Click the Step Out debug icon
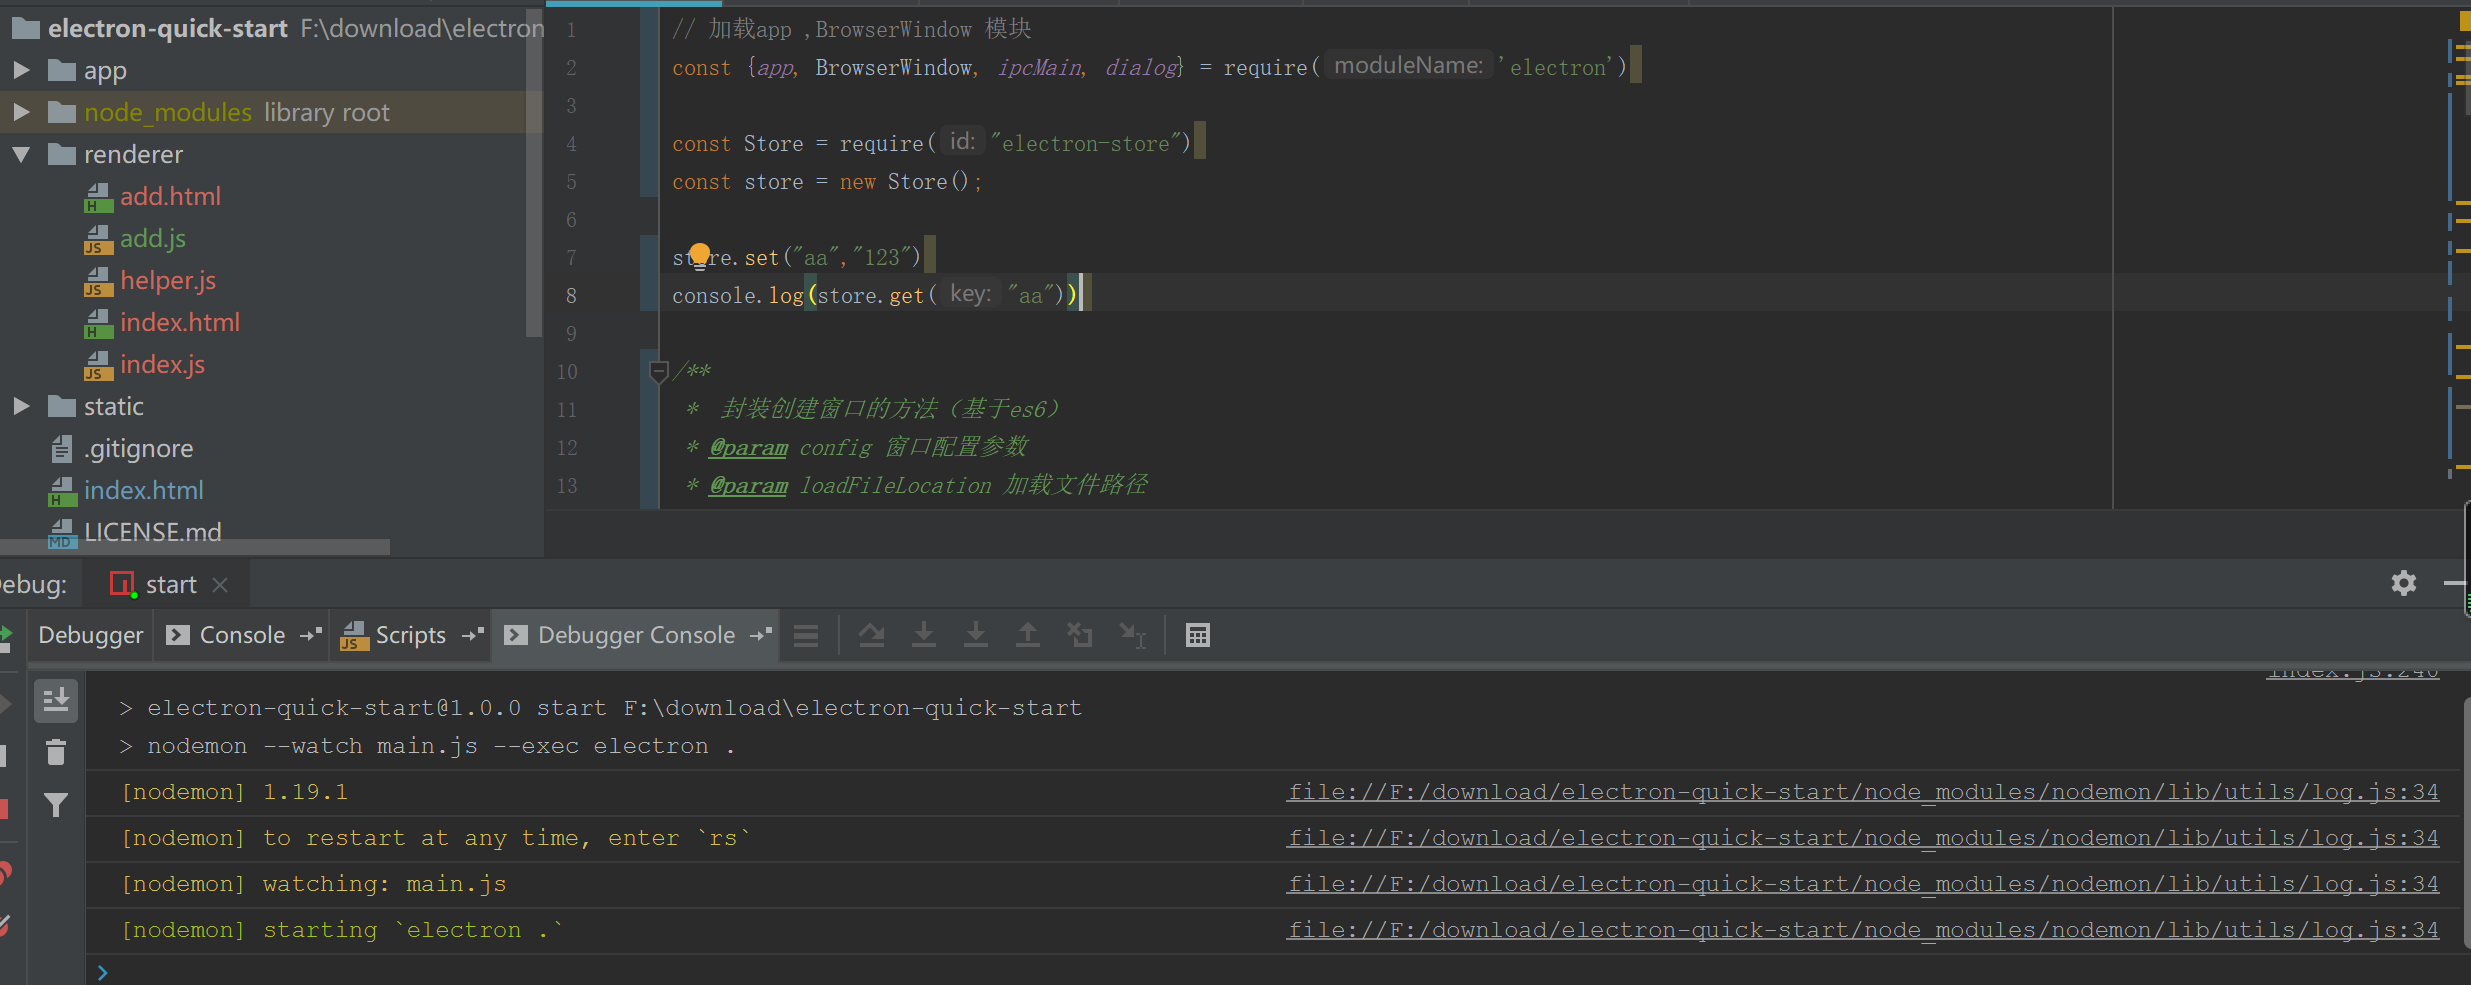 pos(1028,635)
